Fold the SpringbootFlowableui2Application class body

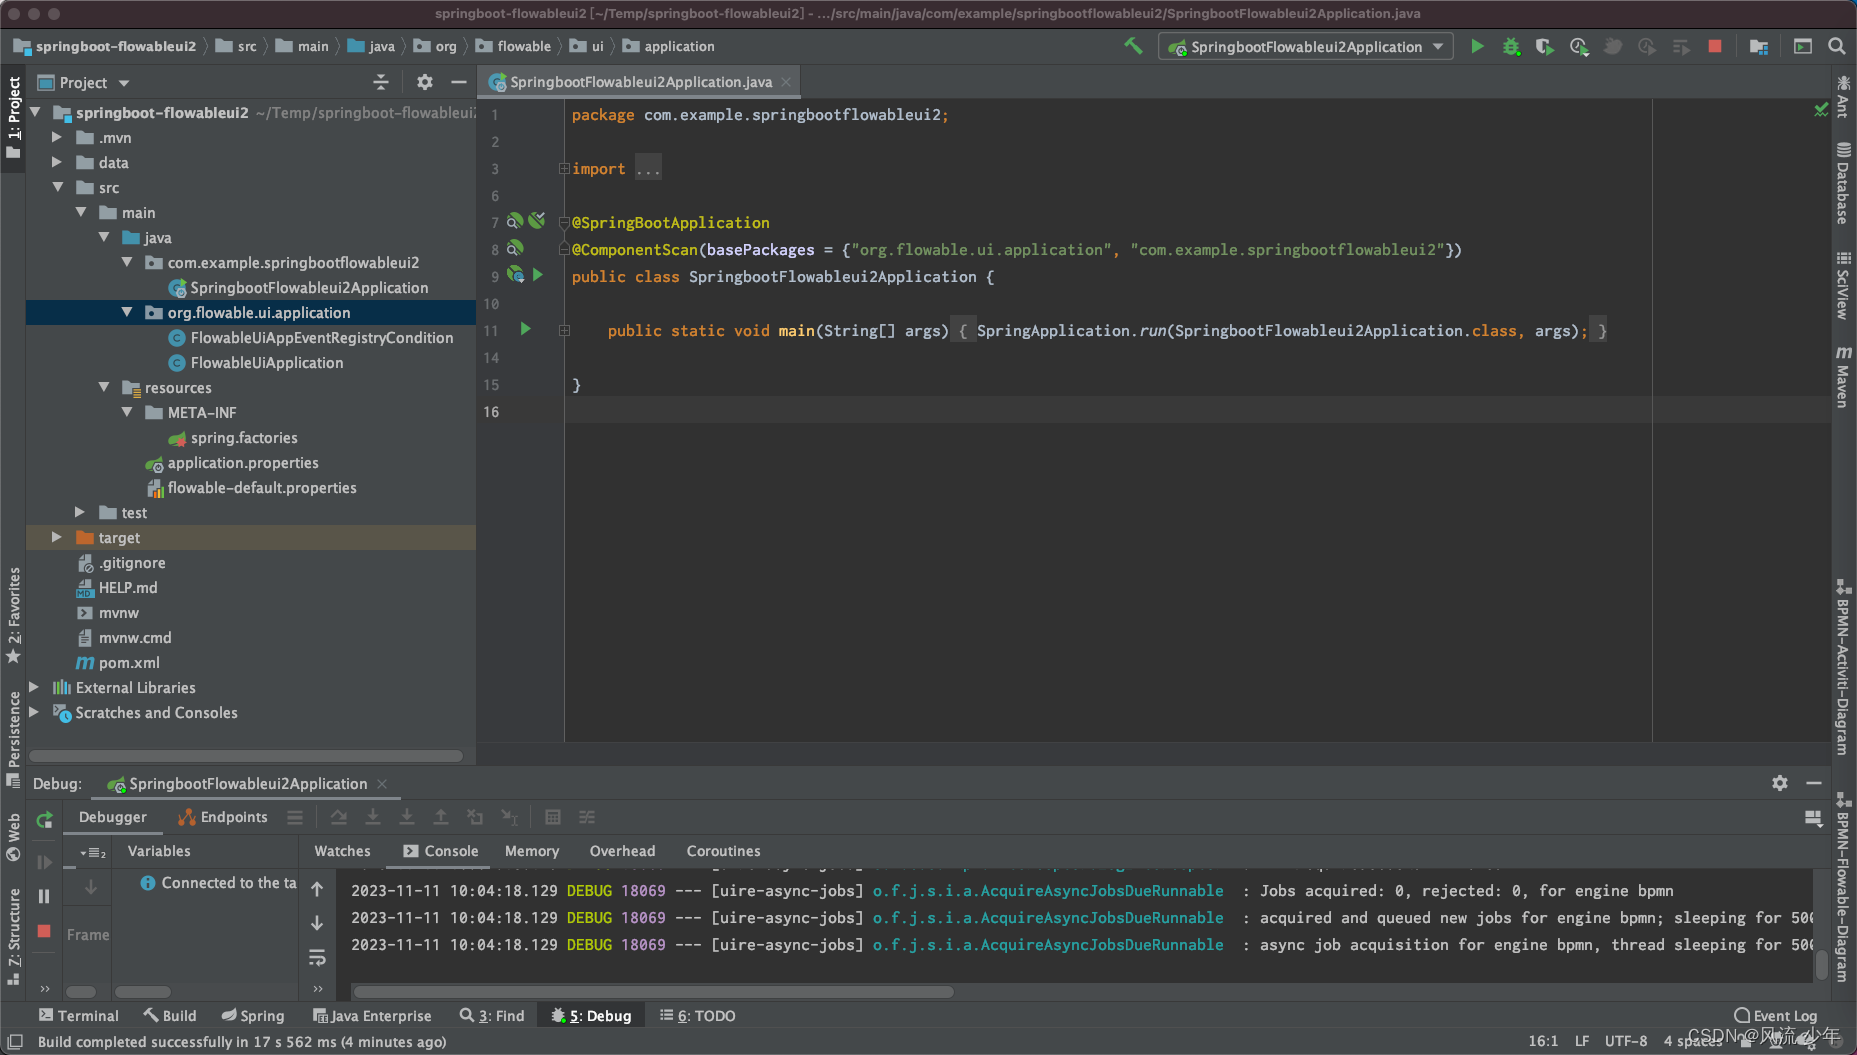point(563,276)
